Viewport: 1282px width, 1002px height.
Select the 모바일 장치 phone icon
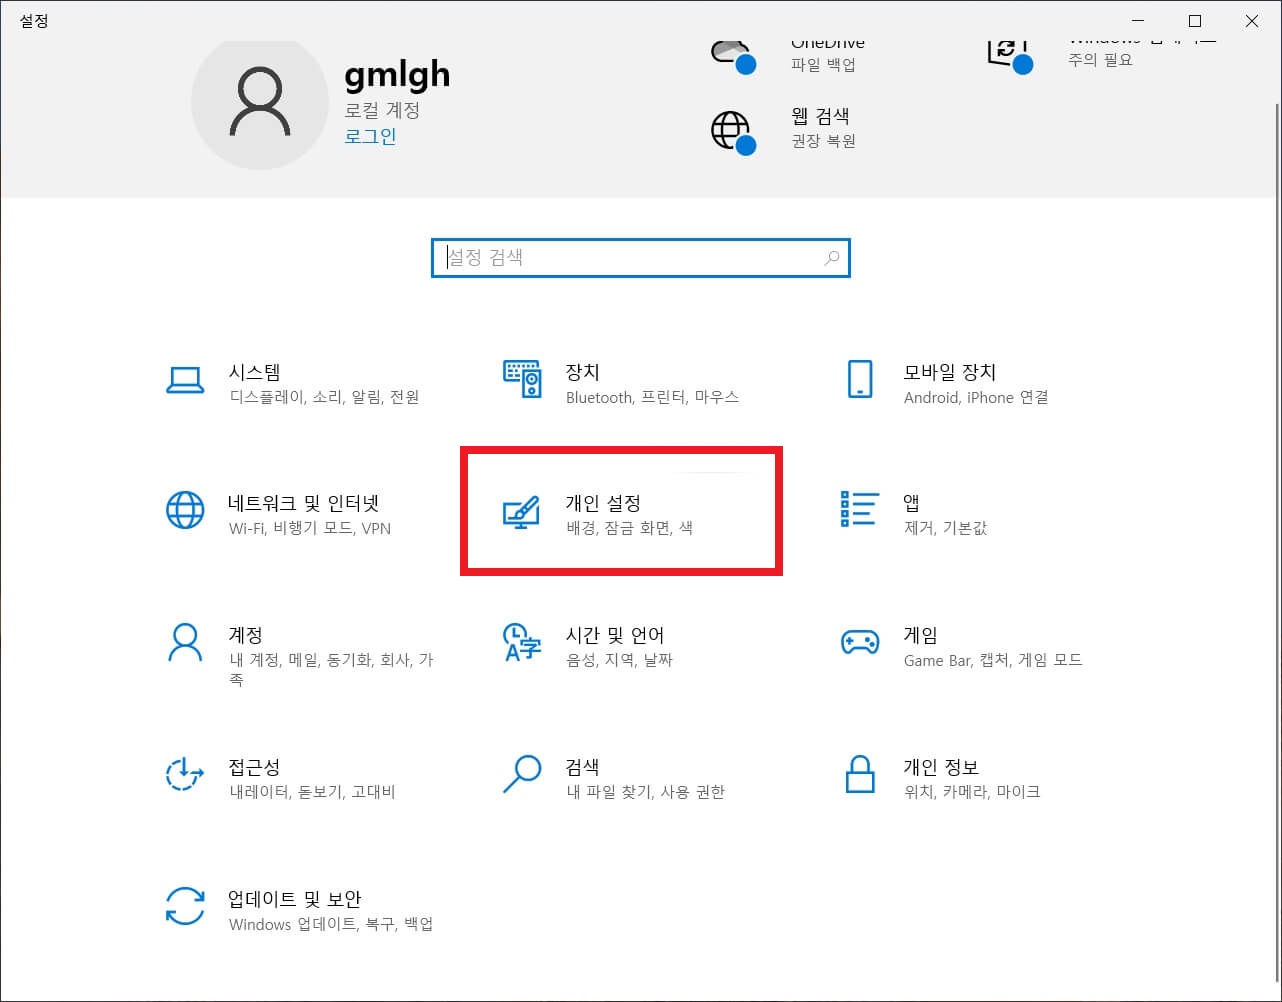860,381
